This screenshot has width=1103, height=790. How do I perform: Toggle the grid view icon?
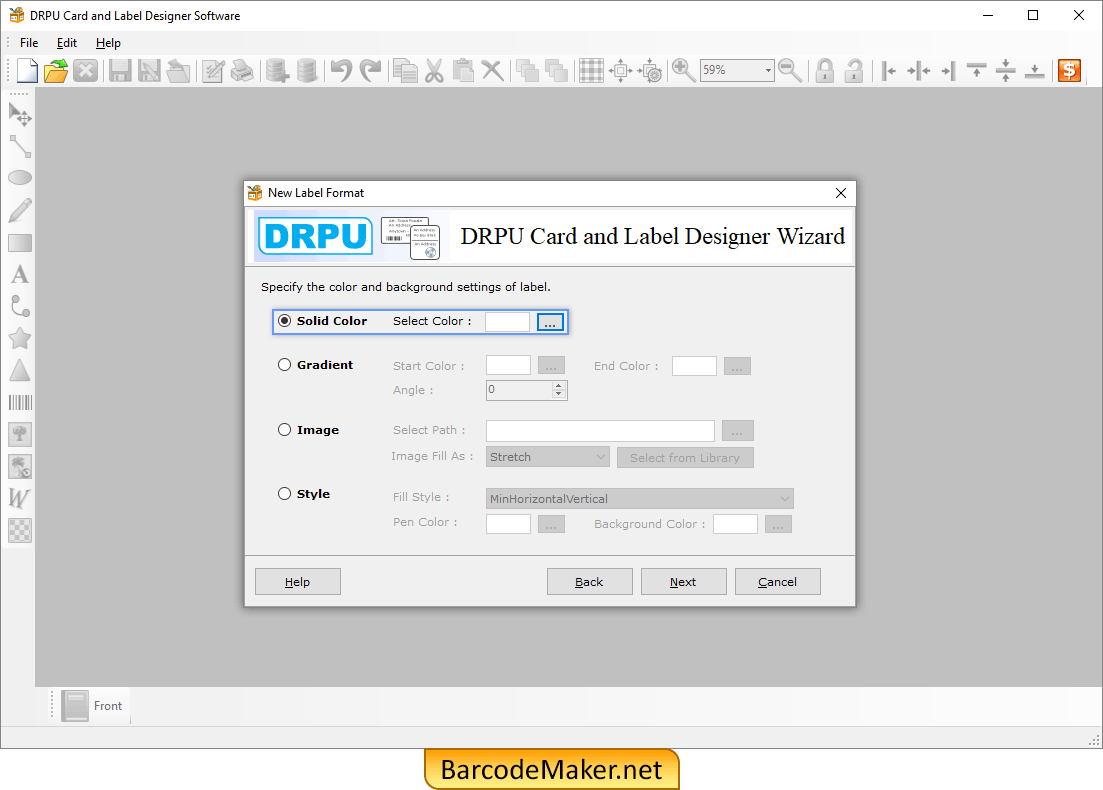pyautogui.click(x=591, y=70)
